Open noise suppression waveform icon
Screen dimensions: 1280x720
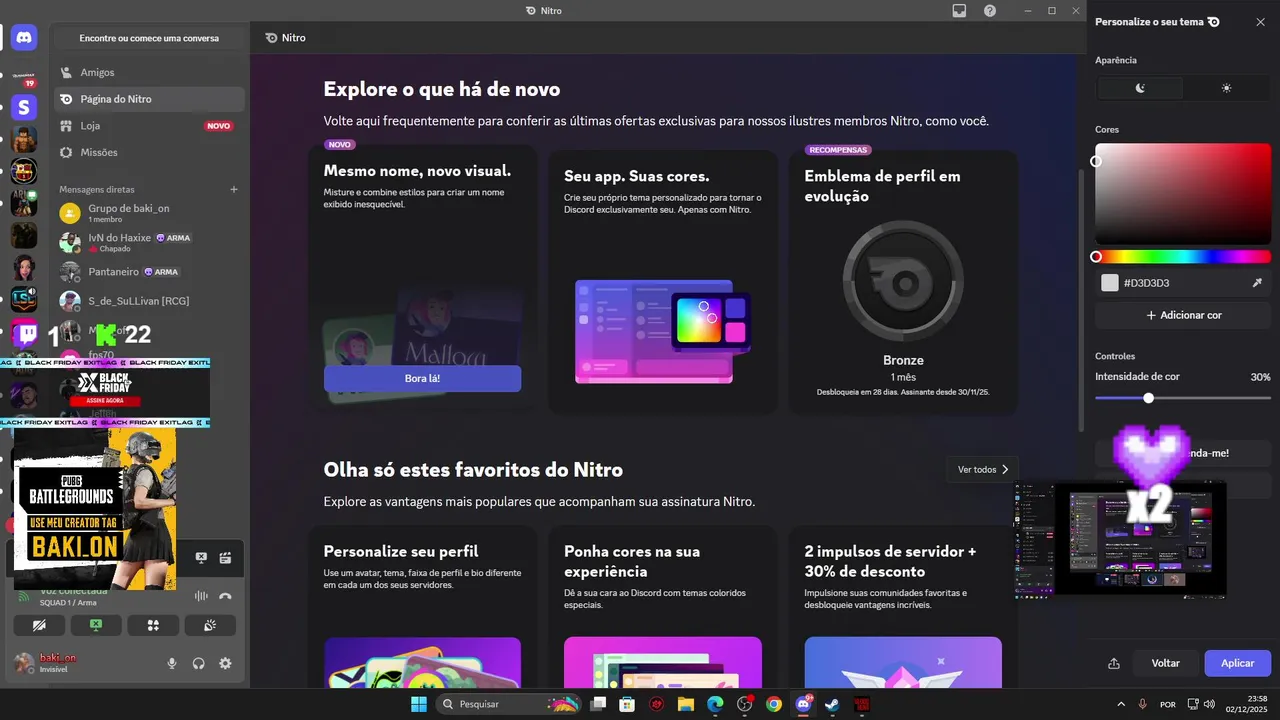(201, 596)
